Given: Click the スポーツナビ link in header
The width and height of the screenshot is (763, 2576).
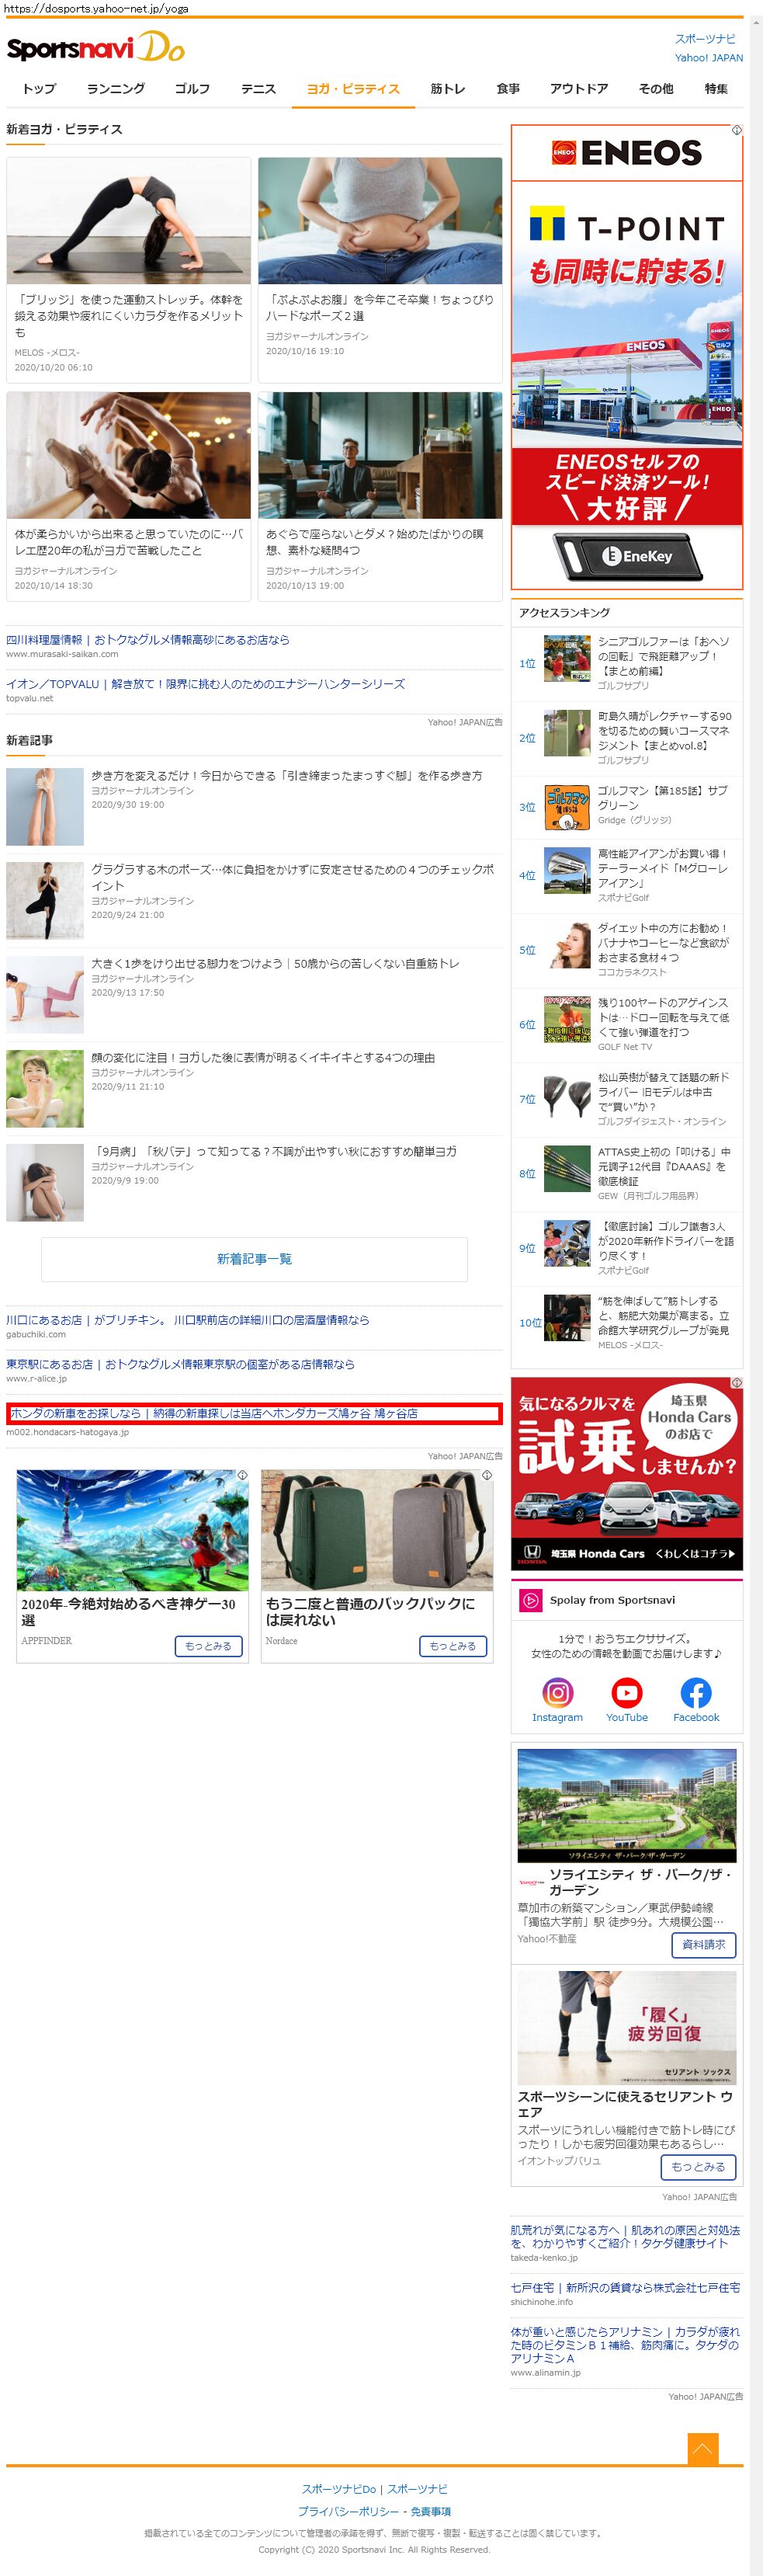Looking at the screenshot, I should (705, 39).
